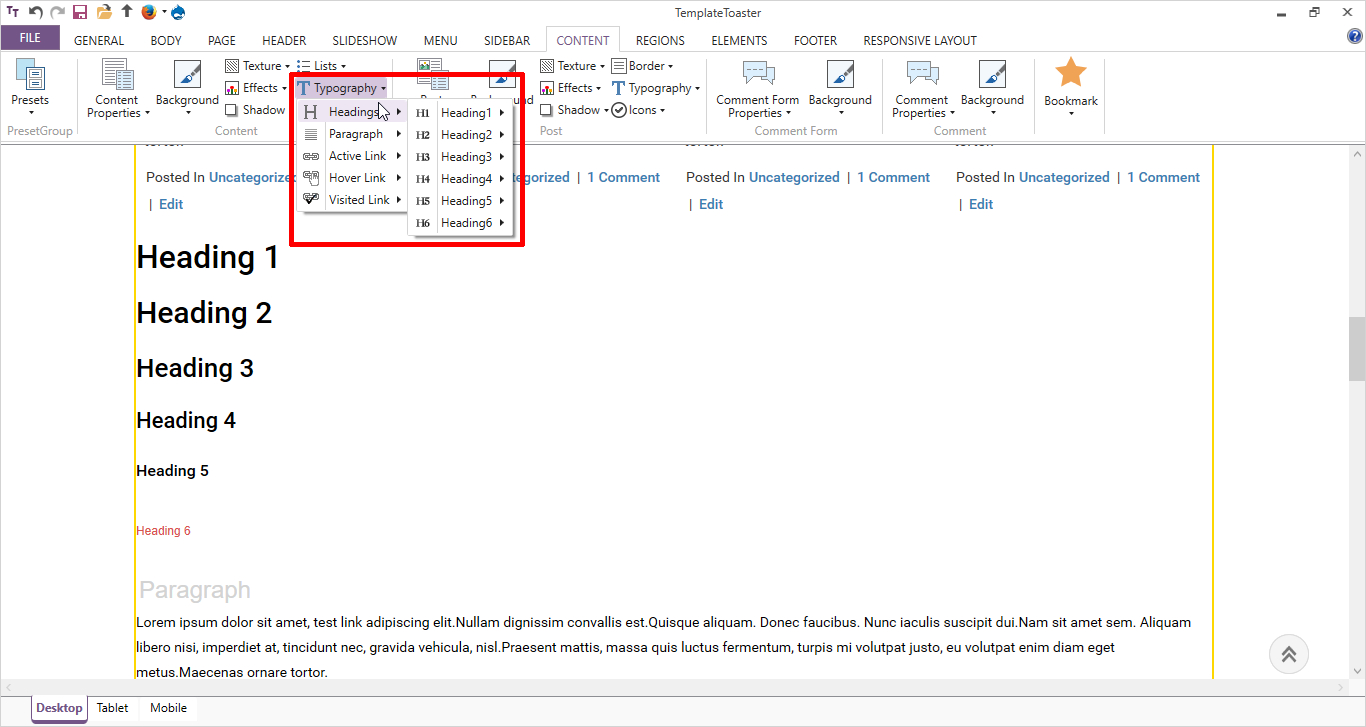Open the Border dropdown in Post group
Screen dimensions: 1366x727
[643, 66]
